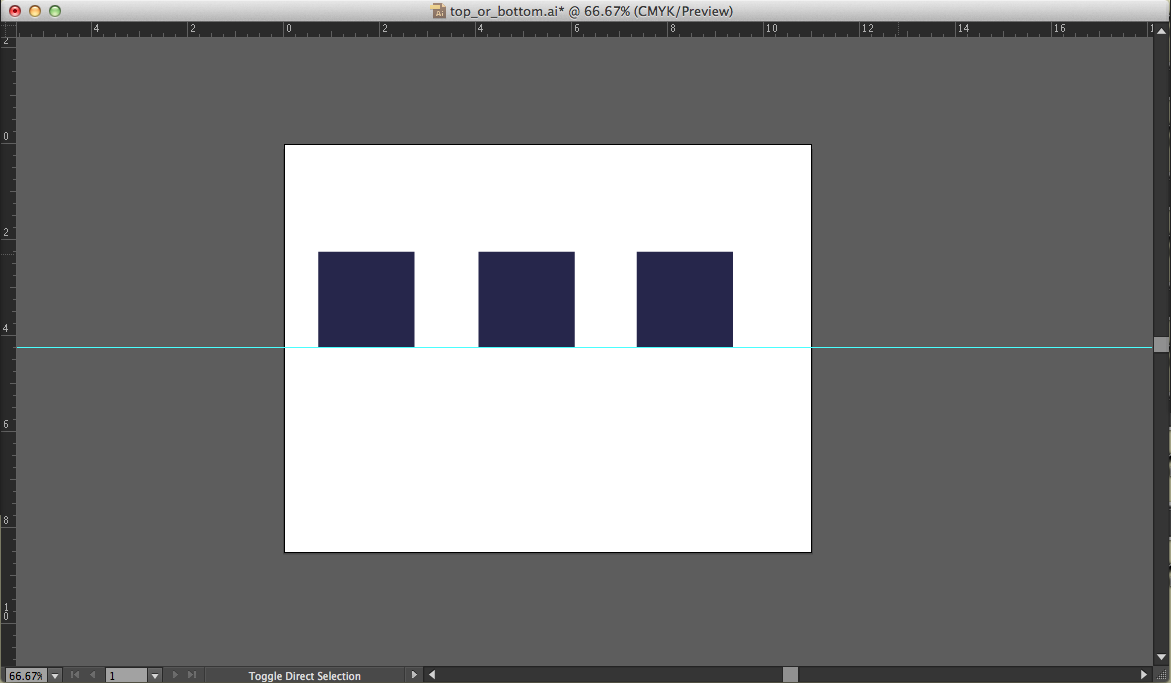The width and height of the screenshot is (1171, 683).
Task: Click the artboard number field
Action: pyautogui.click(x=126, y=676)
